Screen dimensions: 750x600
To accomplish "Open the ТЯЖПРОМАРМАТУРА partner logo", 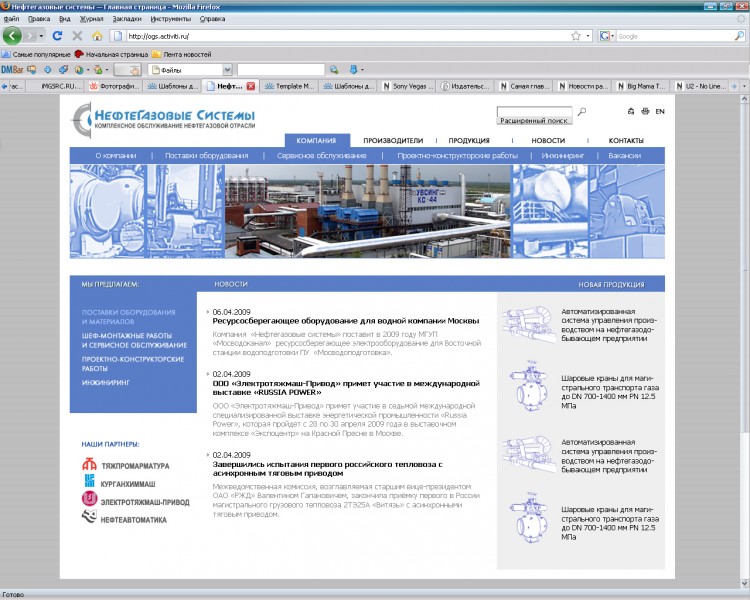I will 125,465.
